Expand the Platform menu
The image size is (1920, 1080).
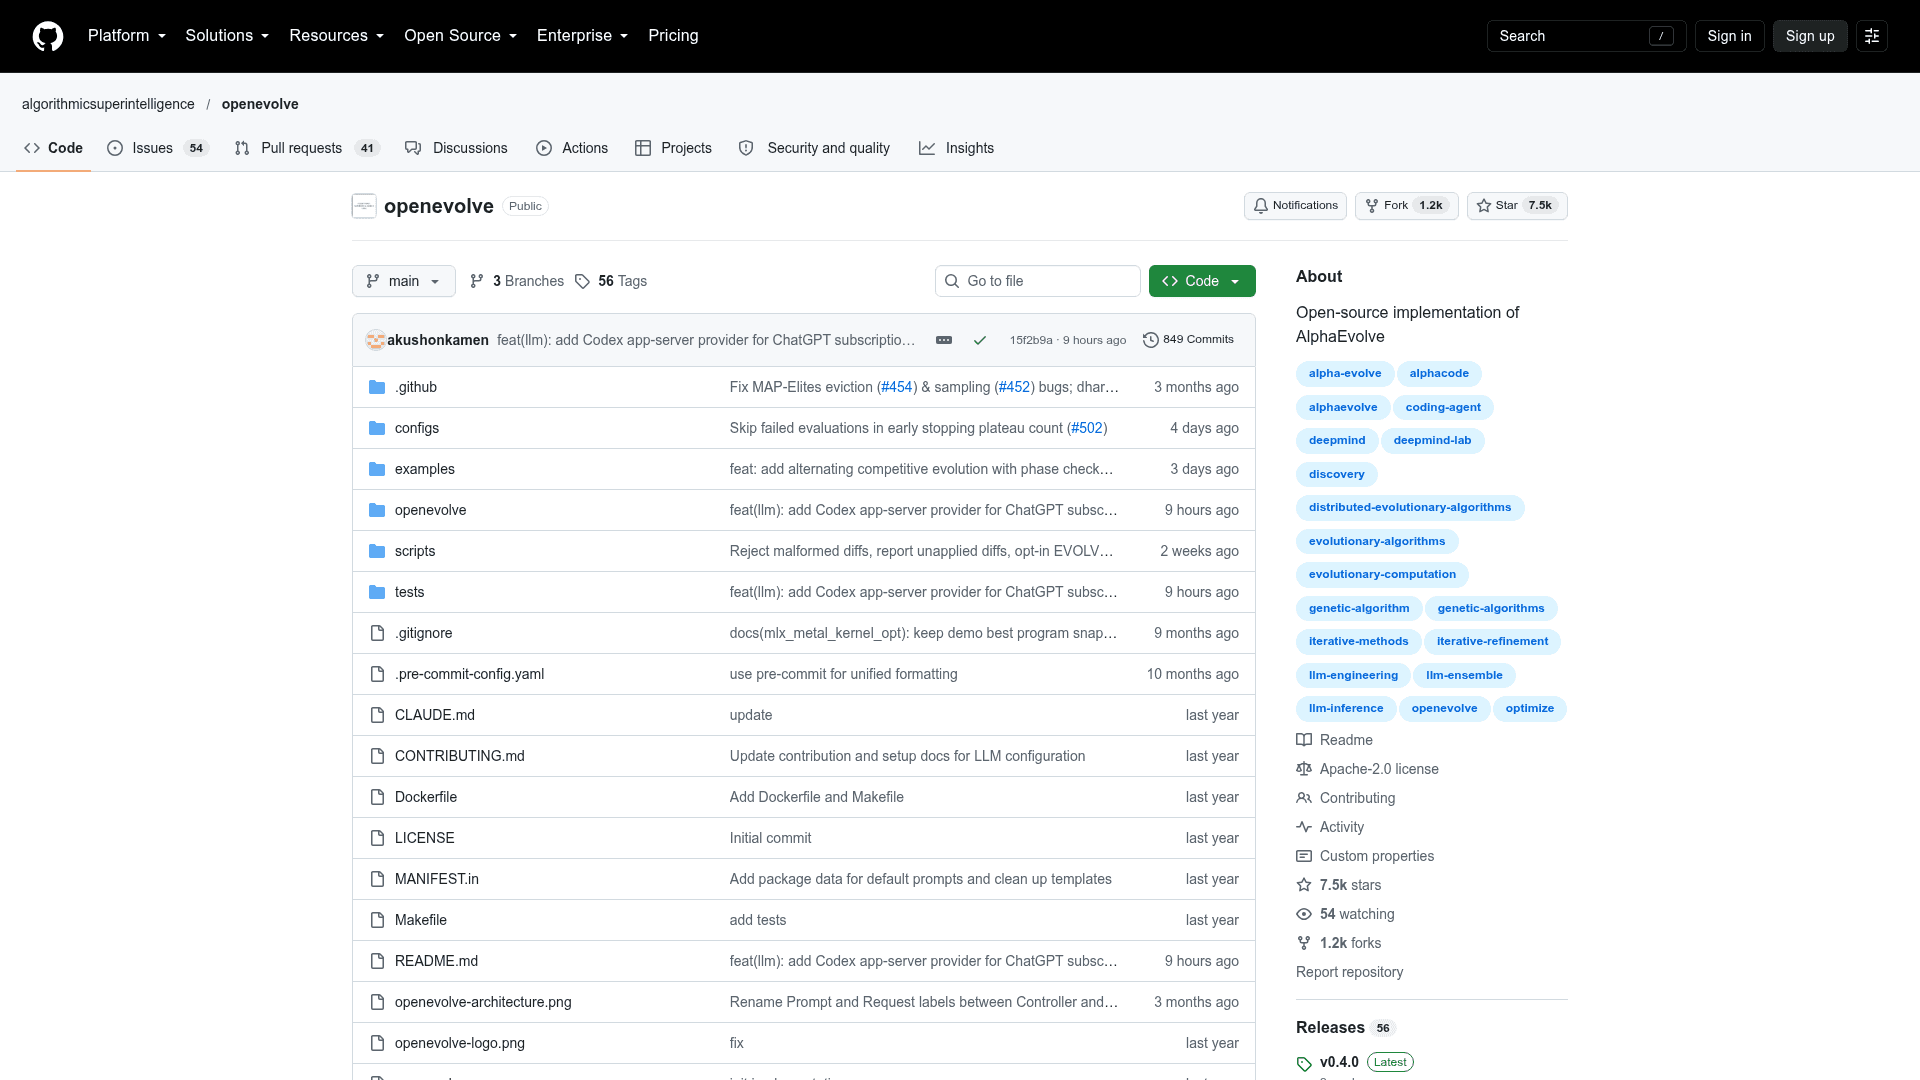point(127,36)
